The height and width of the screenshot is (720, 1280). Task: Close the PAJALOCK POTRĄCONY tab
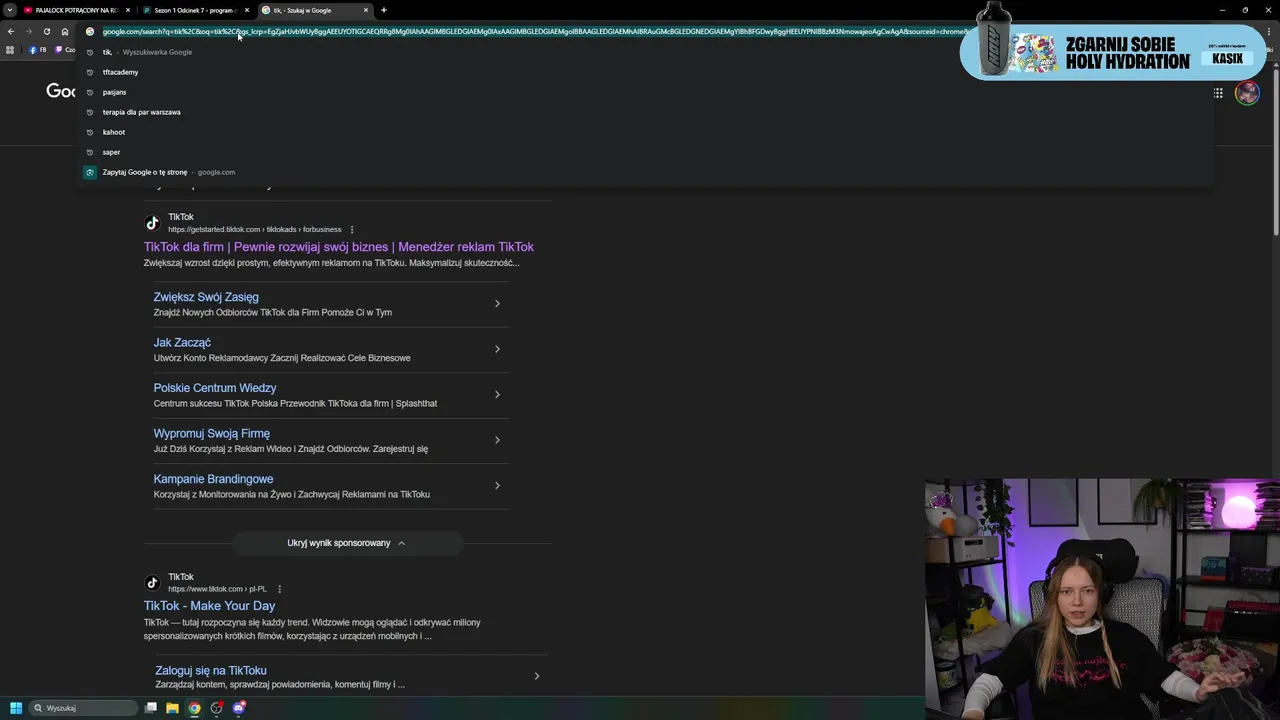[127, 10]
